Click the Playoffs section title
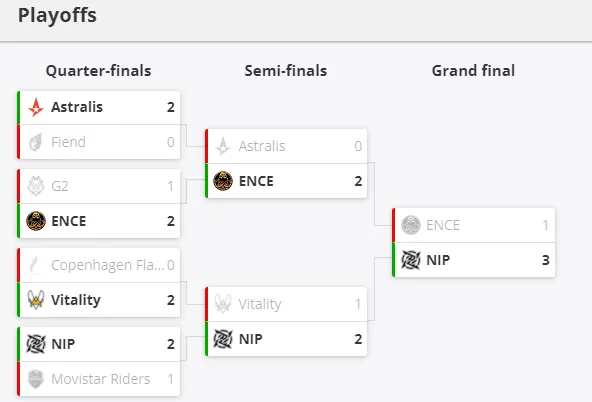Image resolution: width=592 pixels, height=402 pixels. 57,16
